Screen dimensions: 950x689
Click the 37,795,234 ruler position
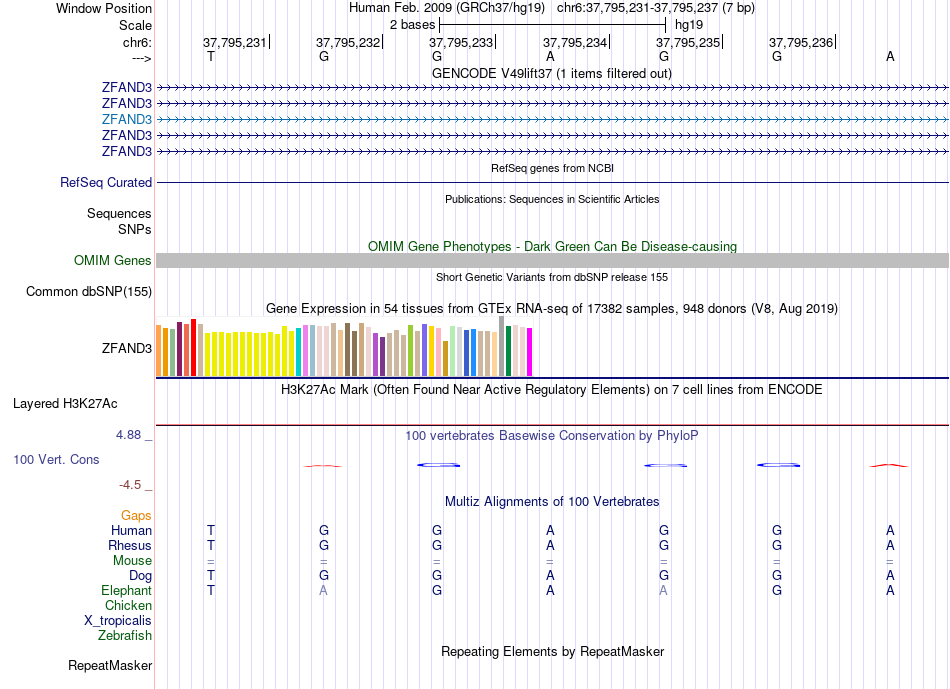[x=575, y=42]
